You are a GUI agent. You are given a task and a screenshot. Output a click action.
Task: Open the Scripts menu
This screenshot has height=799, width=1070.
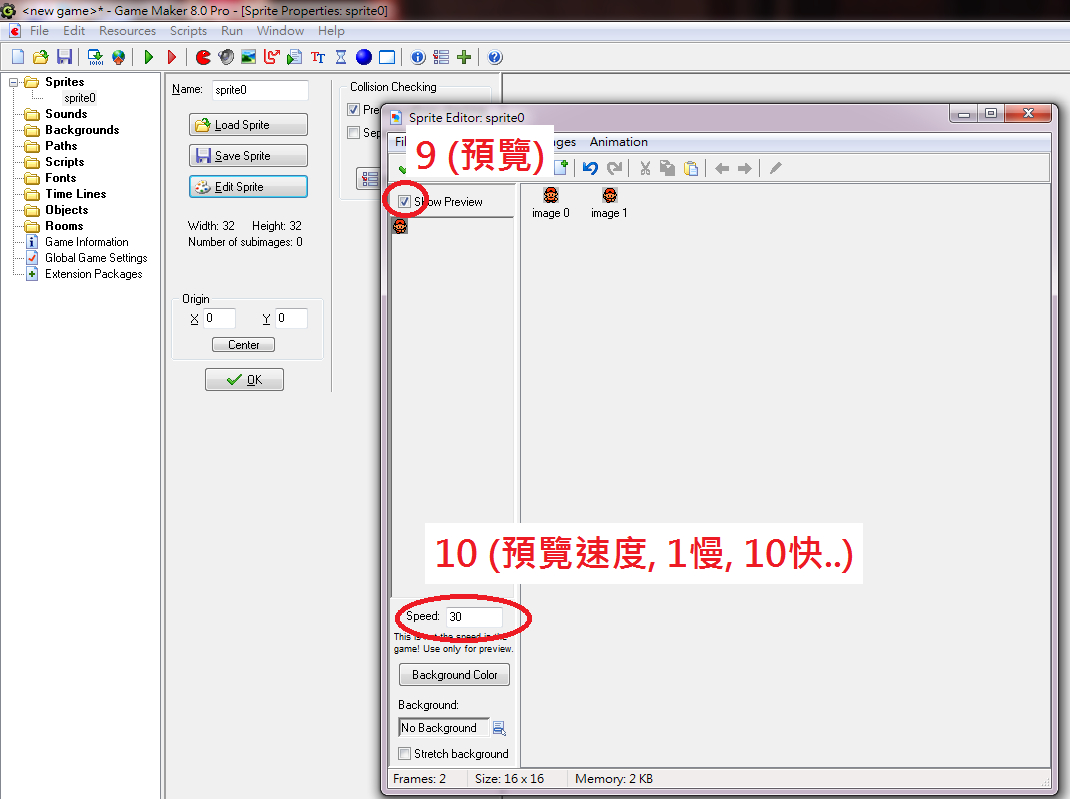point(188,31)
